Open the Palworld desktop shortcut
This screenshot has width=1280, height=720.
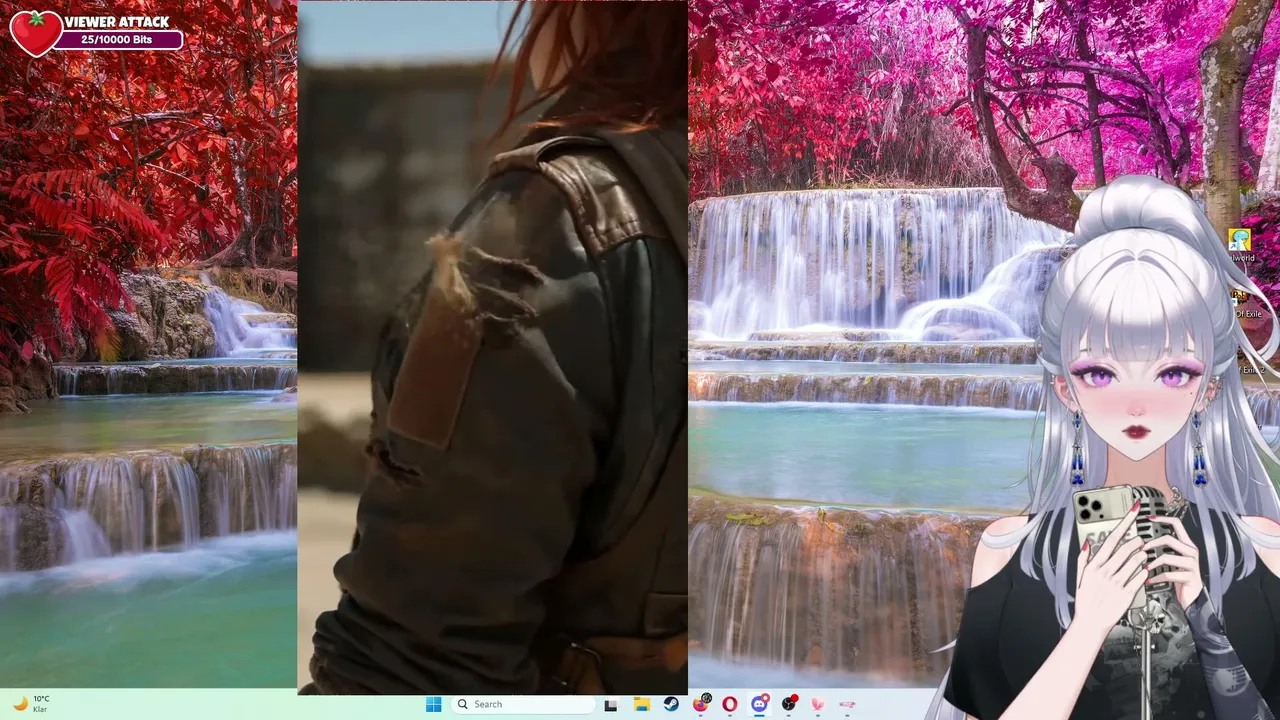tap(1240, 245)
